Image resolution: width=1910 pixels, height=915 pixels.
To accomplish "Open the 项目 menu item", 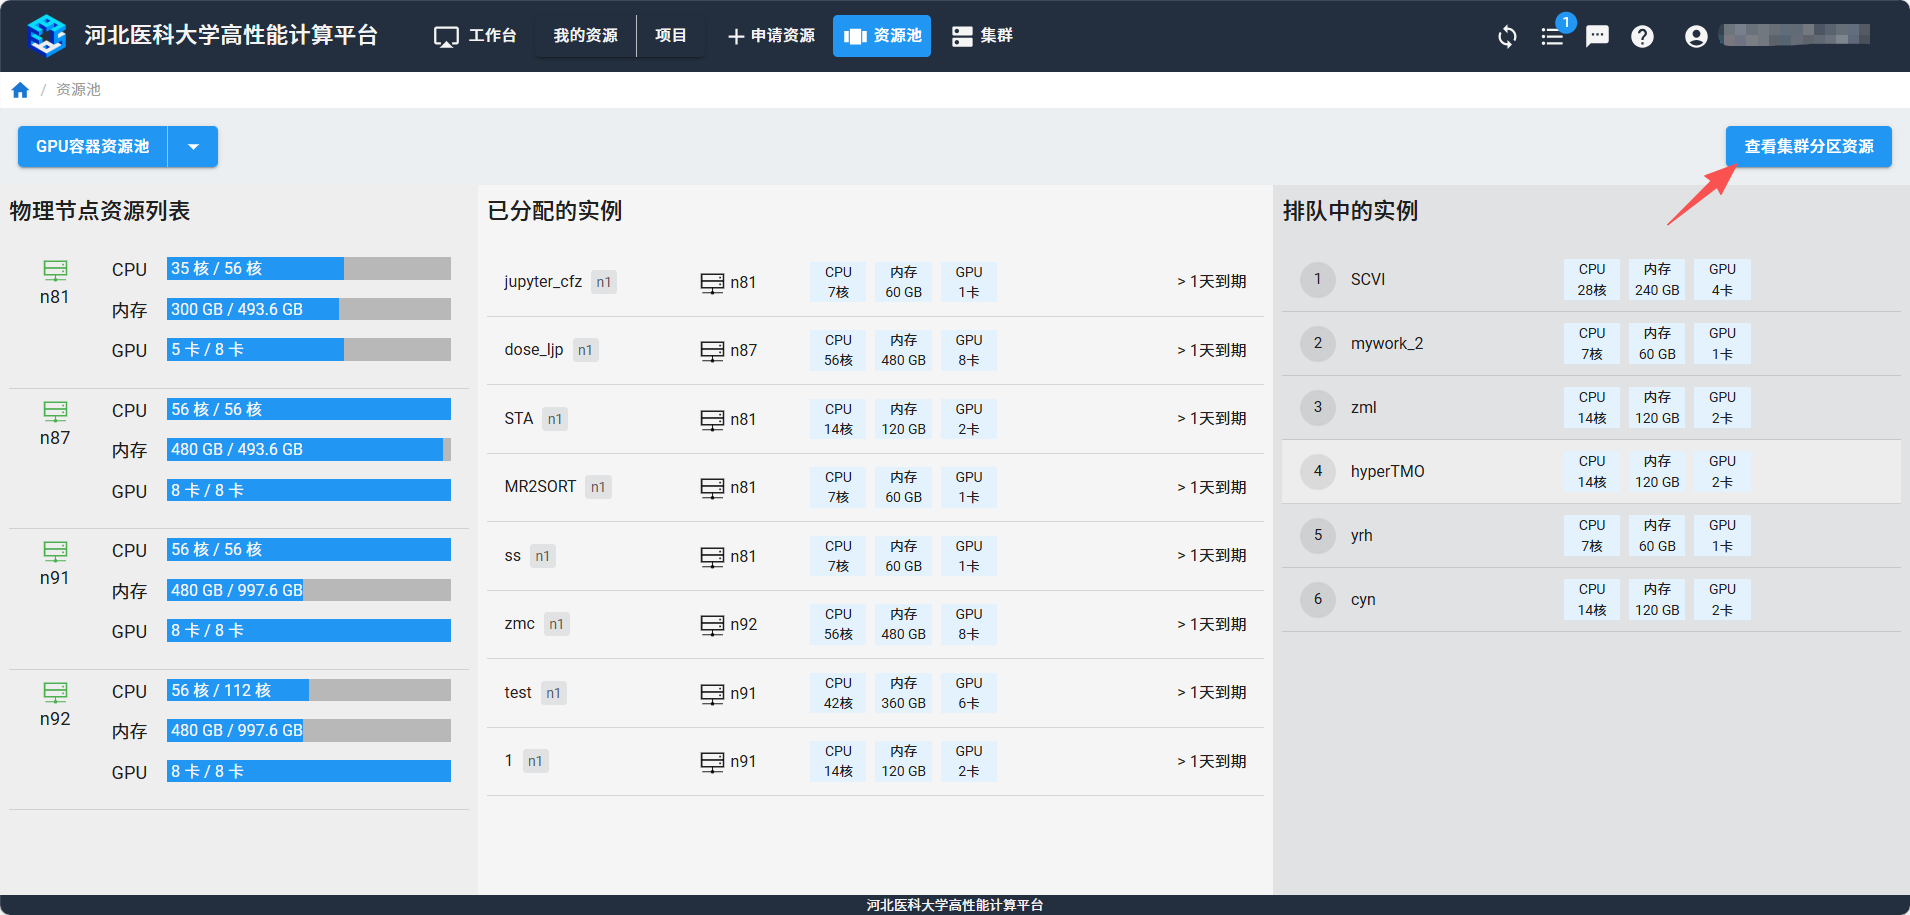I will (x=670, y=36).
